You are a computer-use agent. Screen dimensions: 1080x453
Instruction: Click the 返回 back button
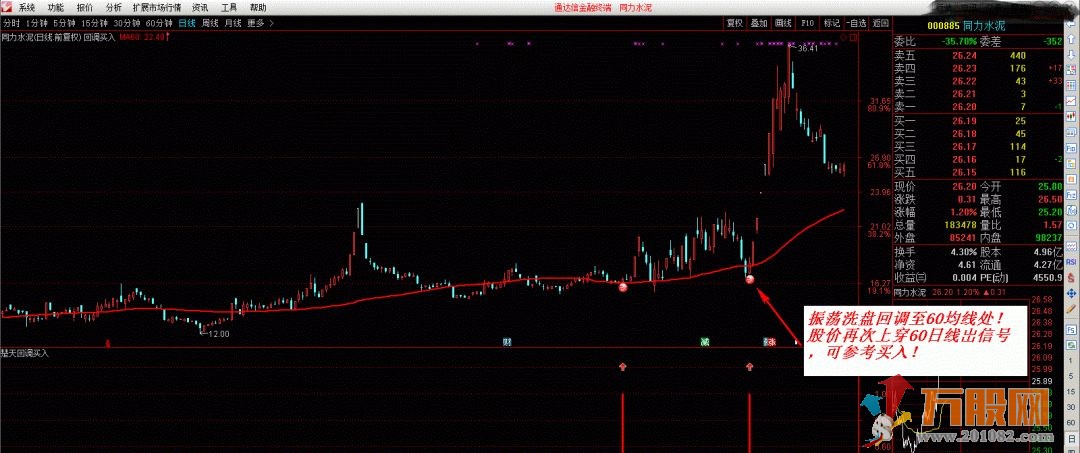tap(880, 23)
